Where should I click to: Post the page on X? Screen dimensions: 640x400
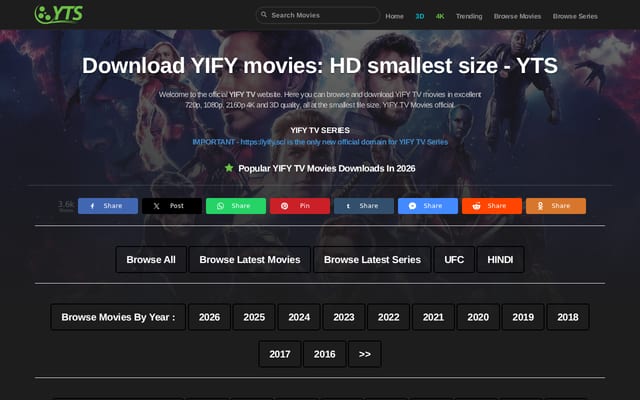172,206
